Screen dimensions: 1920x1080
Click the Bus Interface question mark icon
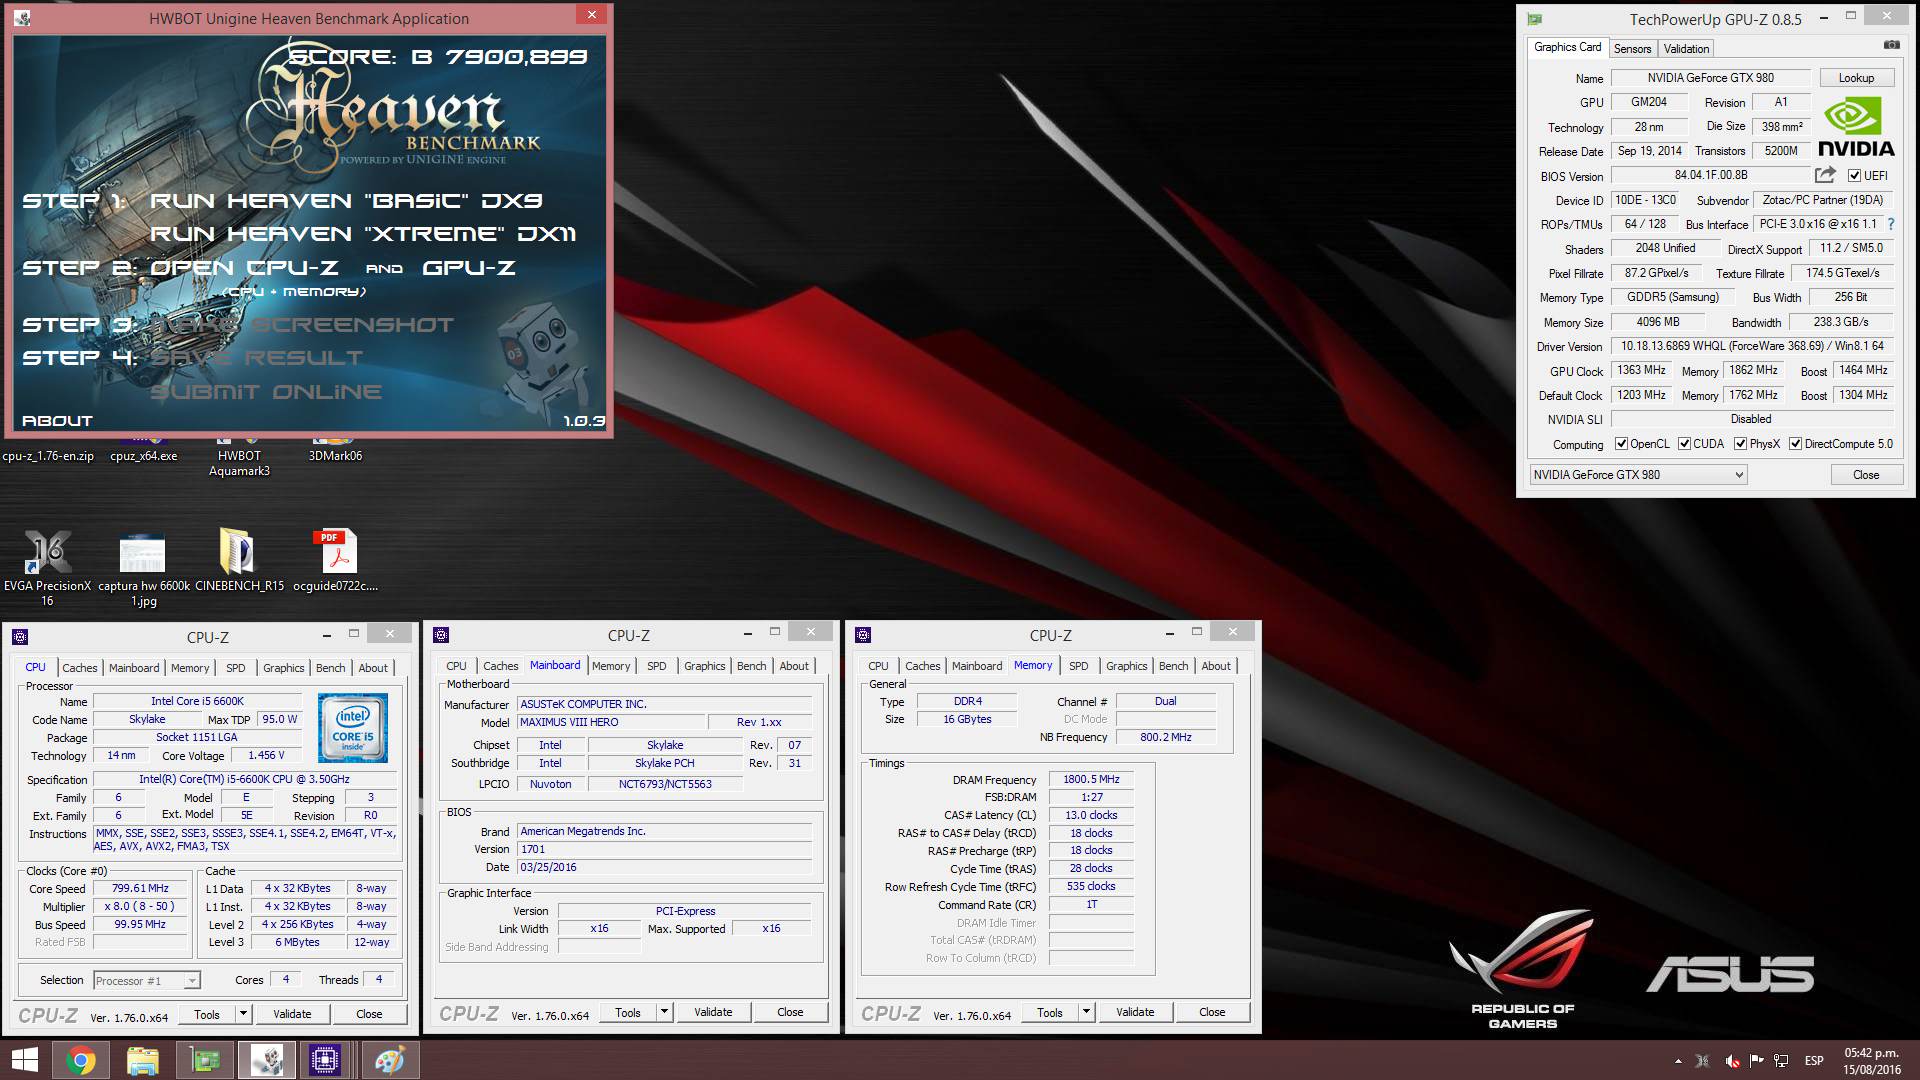point(1891,224)
